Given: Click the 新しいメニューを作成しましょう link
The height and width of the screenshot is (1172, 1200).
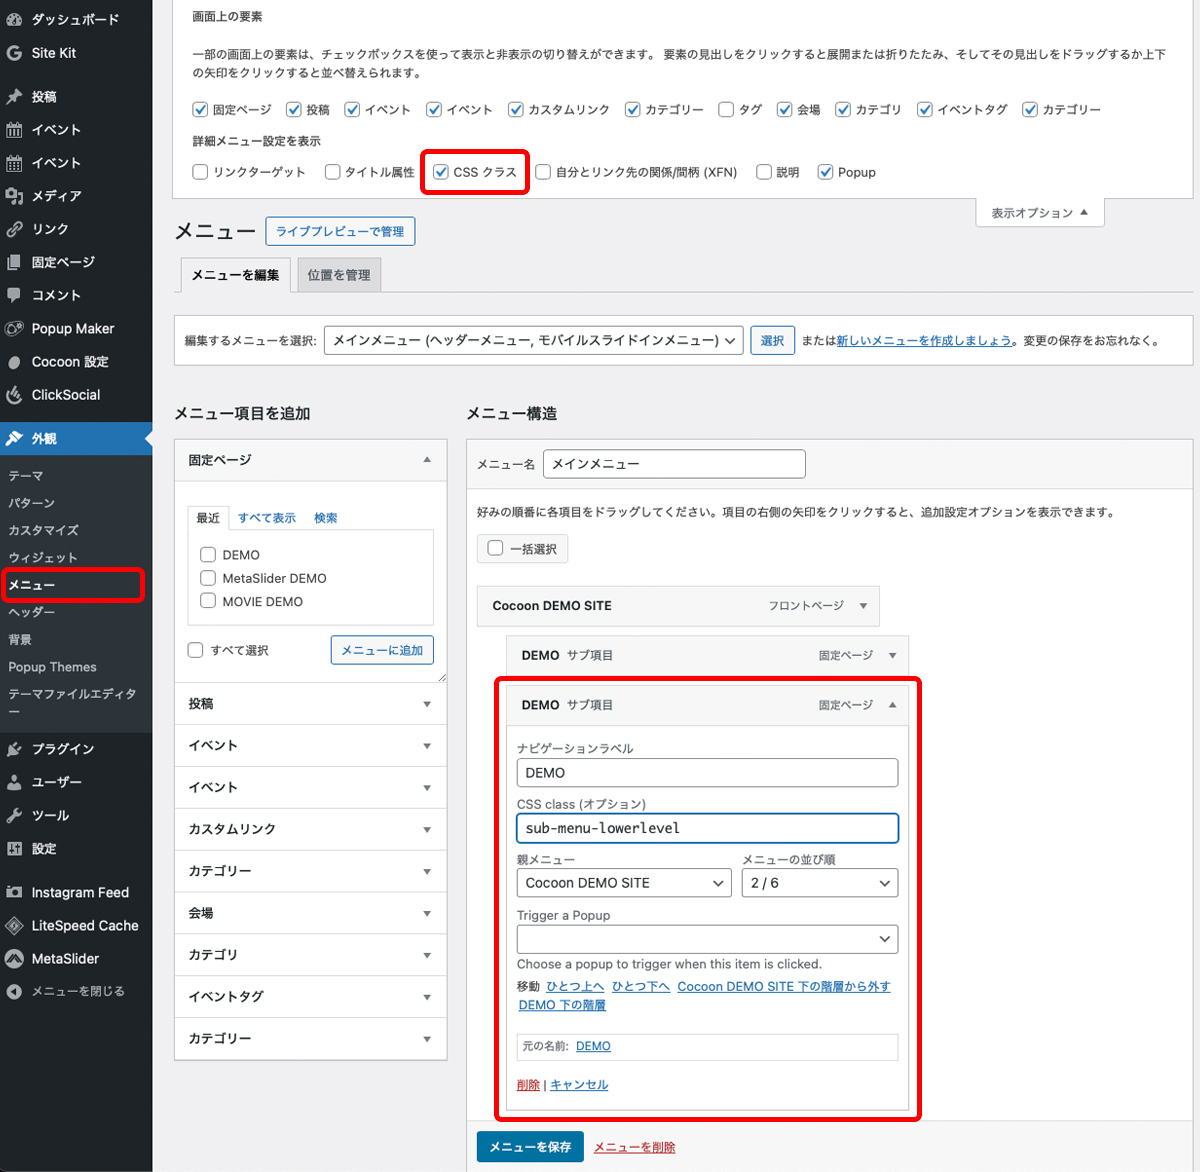Looking at the screenshot, I should [921, 340].
